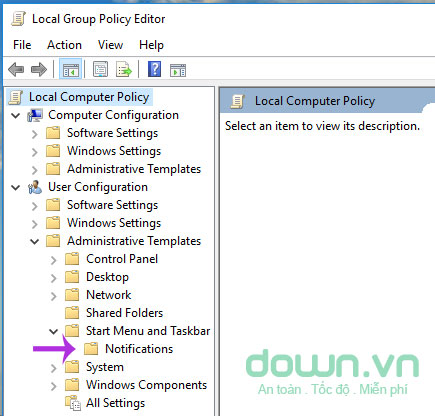The height and width of the screenshot is (416, 435).
Task: Select Windows Settings label under Computer Configuration
Action: point(114,151)
